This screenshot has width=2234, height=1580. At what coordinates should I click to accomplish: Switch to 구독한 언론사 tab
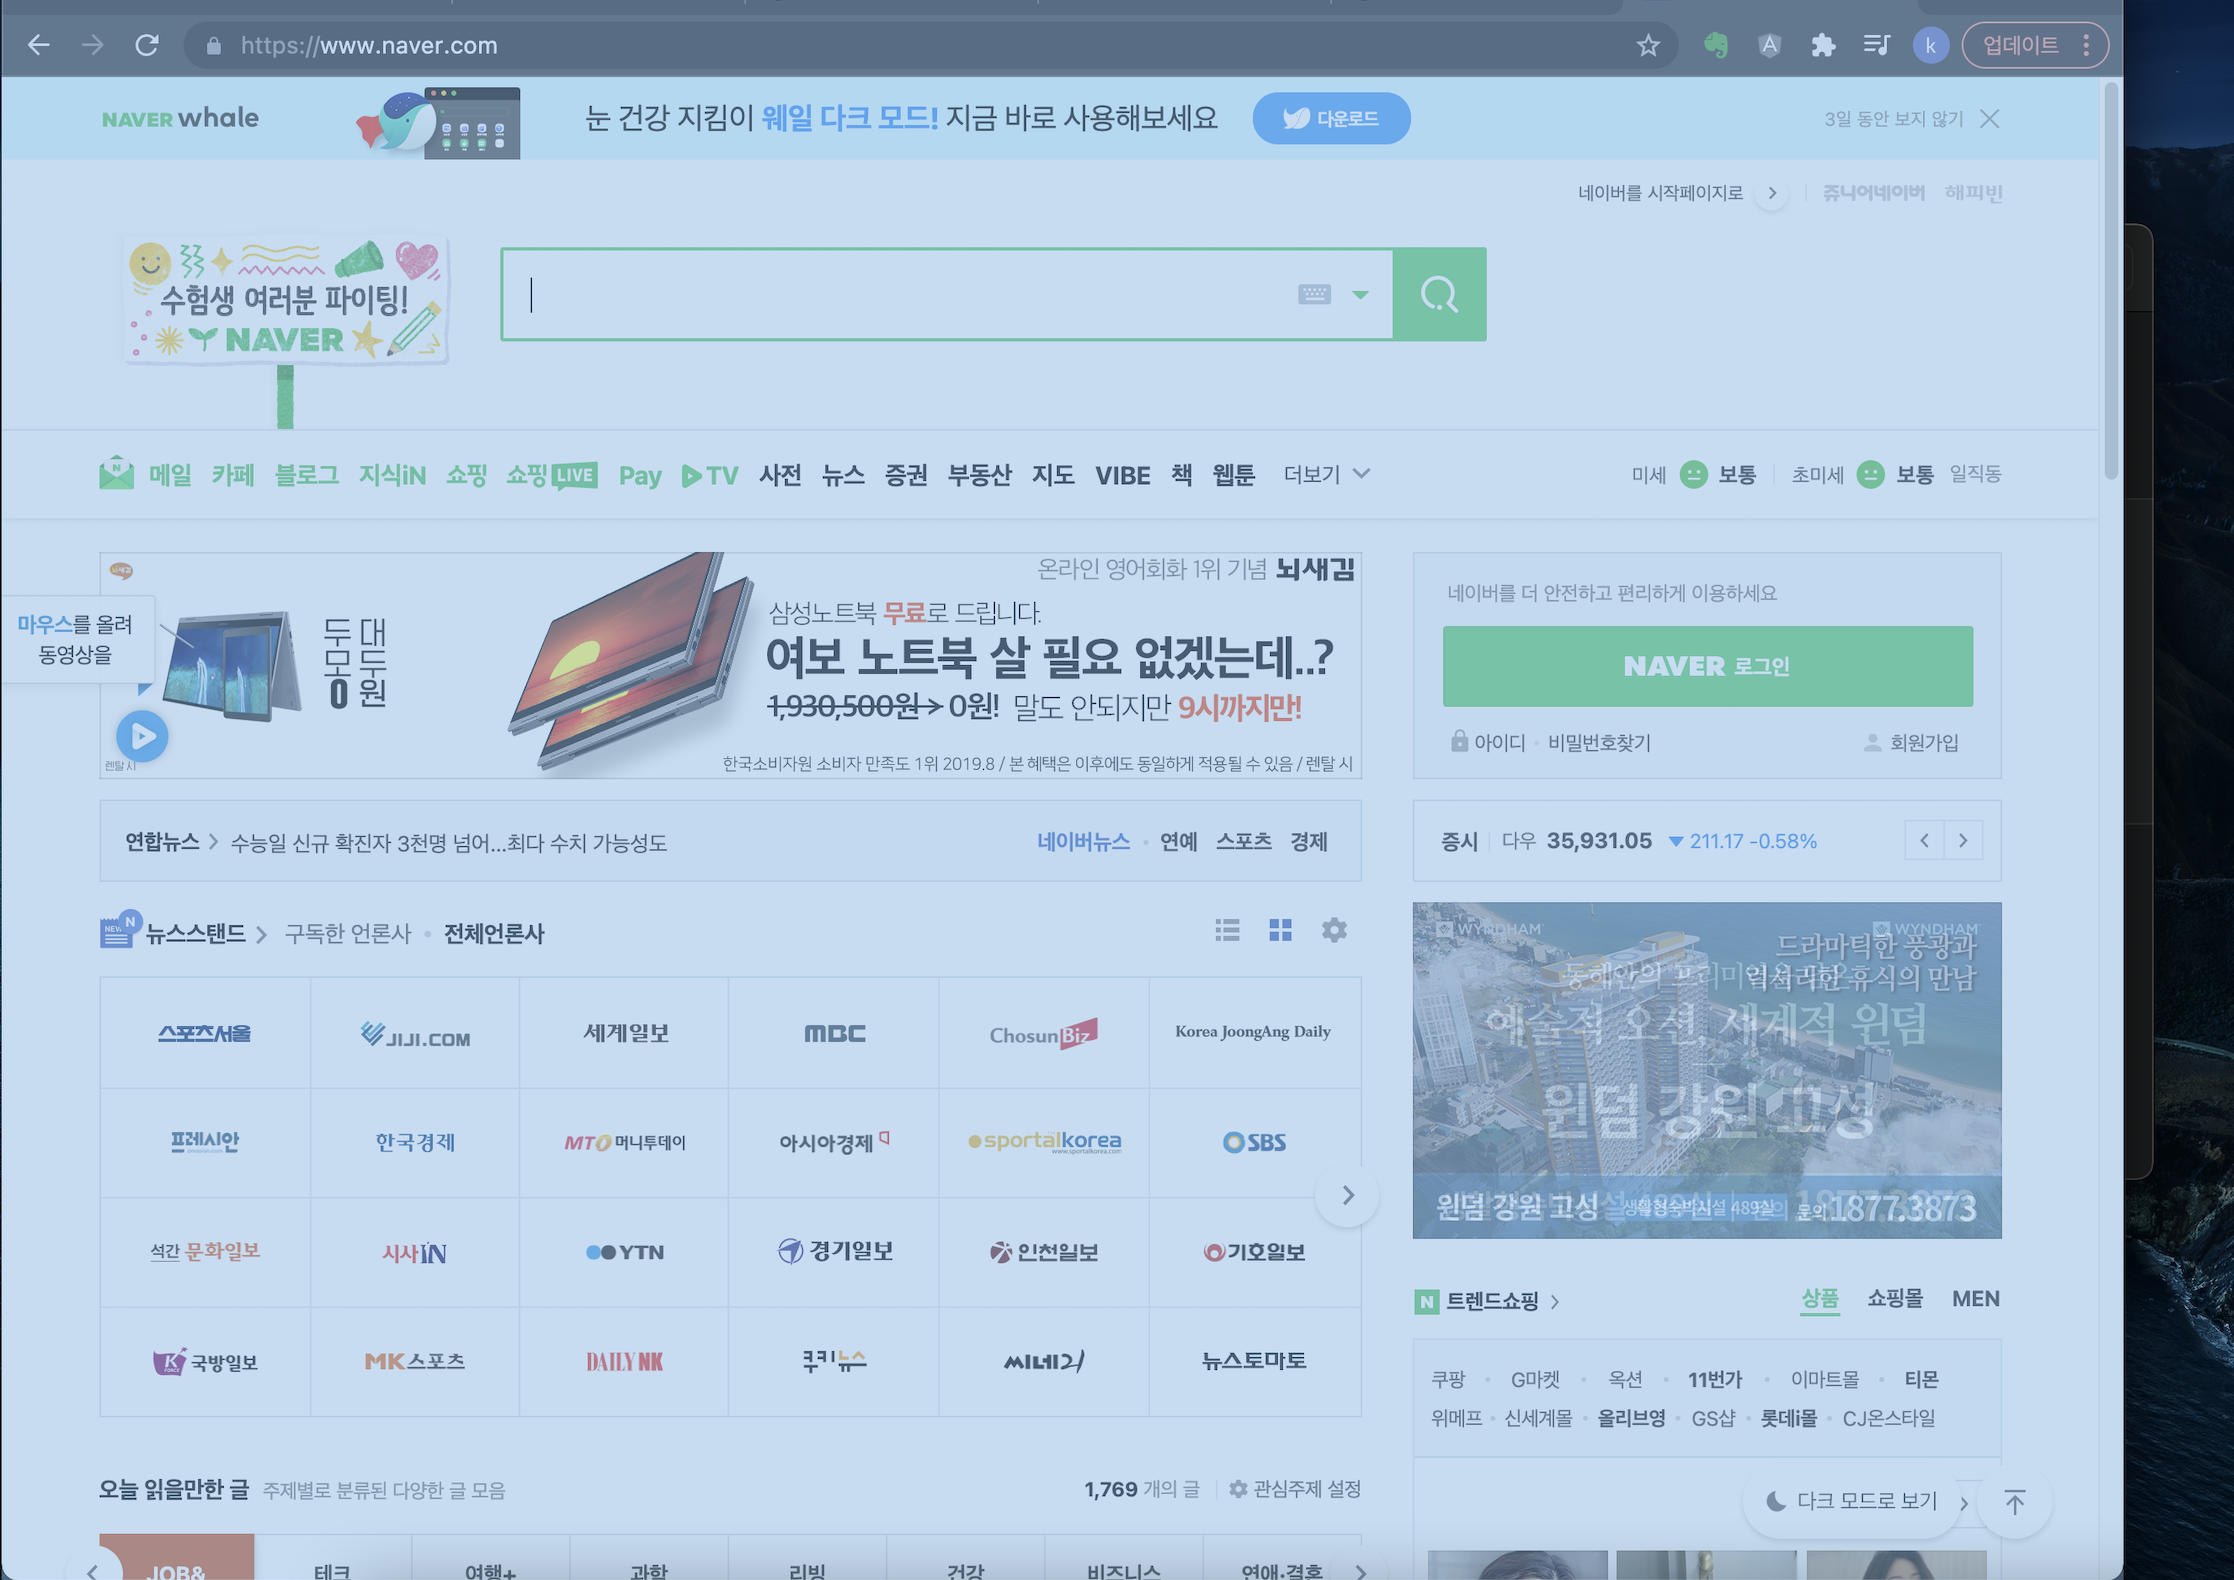(x=347, y=933)
